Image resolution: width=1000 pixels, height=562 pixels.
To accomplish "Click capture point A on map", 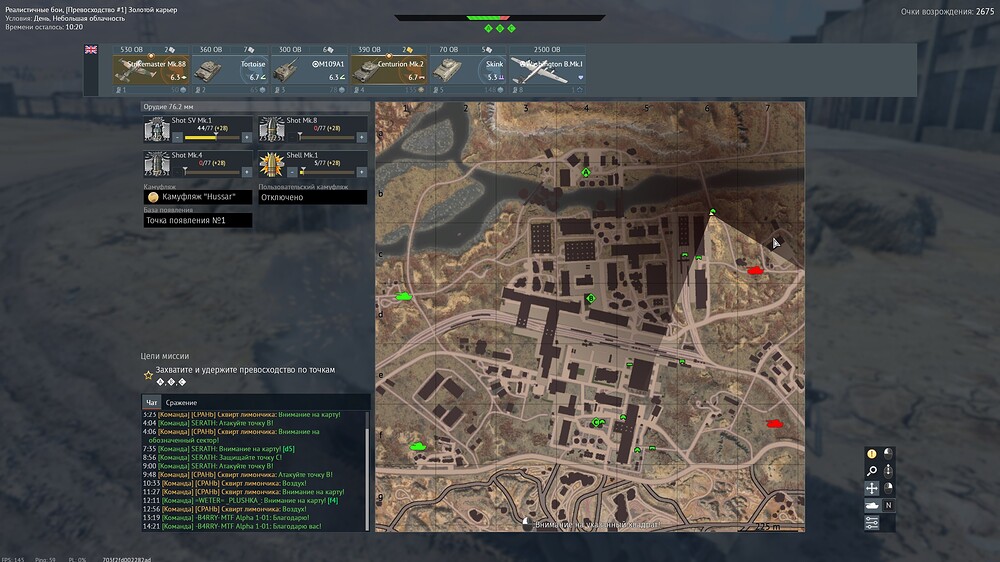I will [x=586, y=172].
